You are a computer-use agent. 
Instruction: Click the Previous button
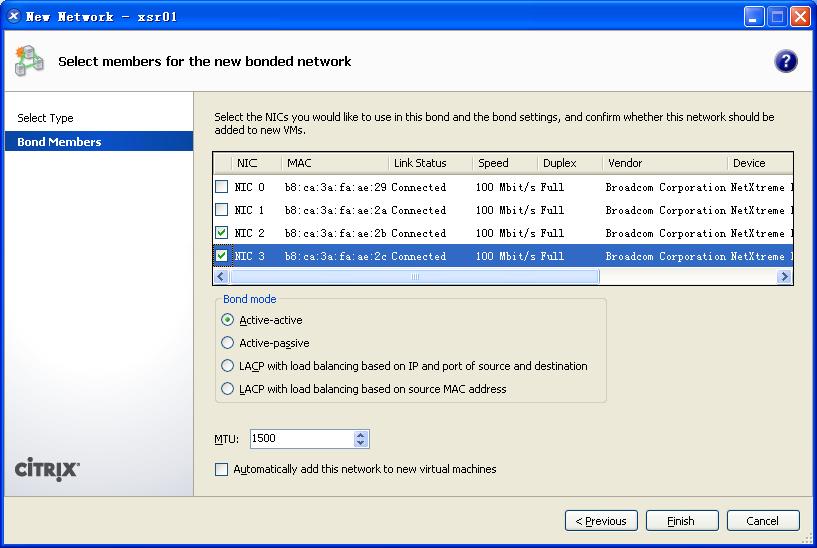(x=601, y=520)
